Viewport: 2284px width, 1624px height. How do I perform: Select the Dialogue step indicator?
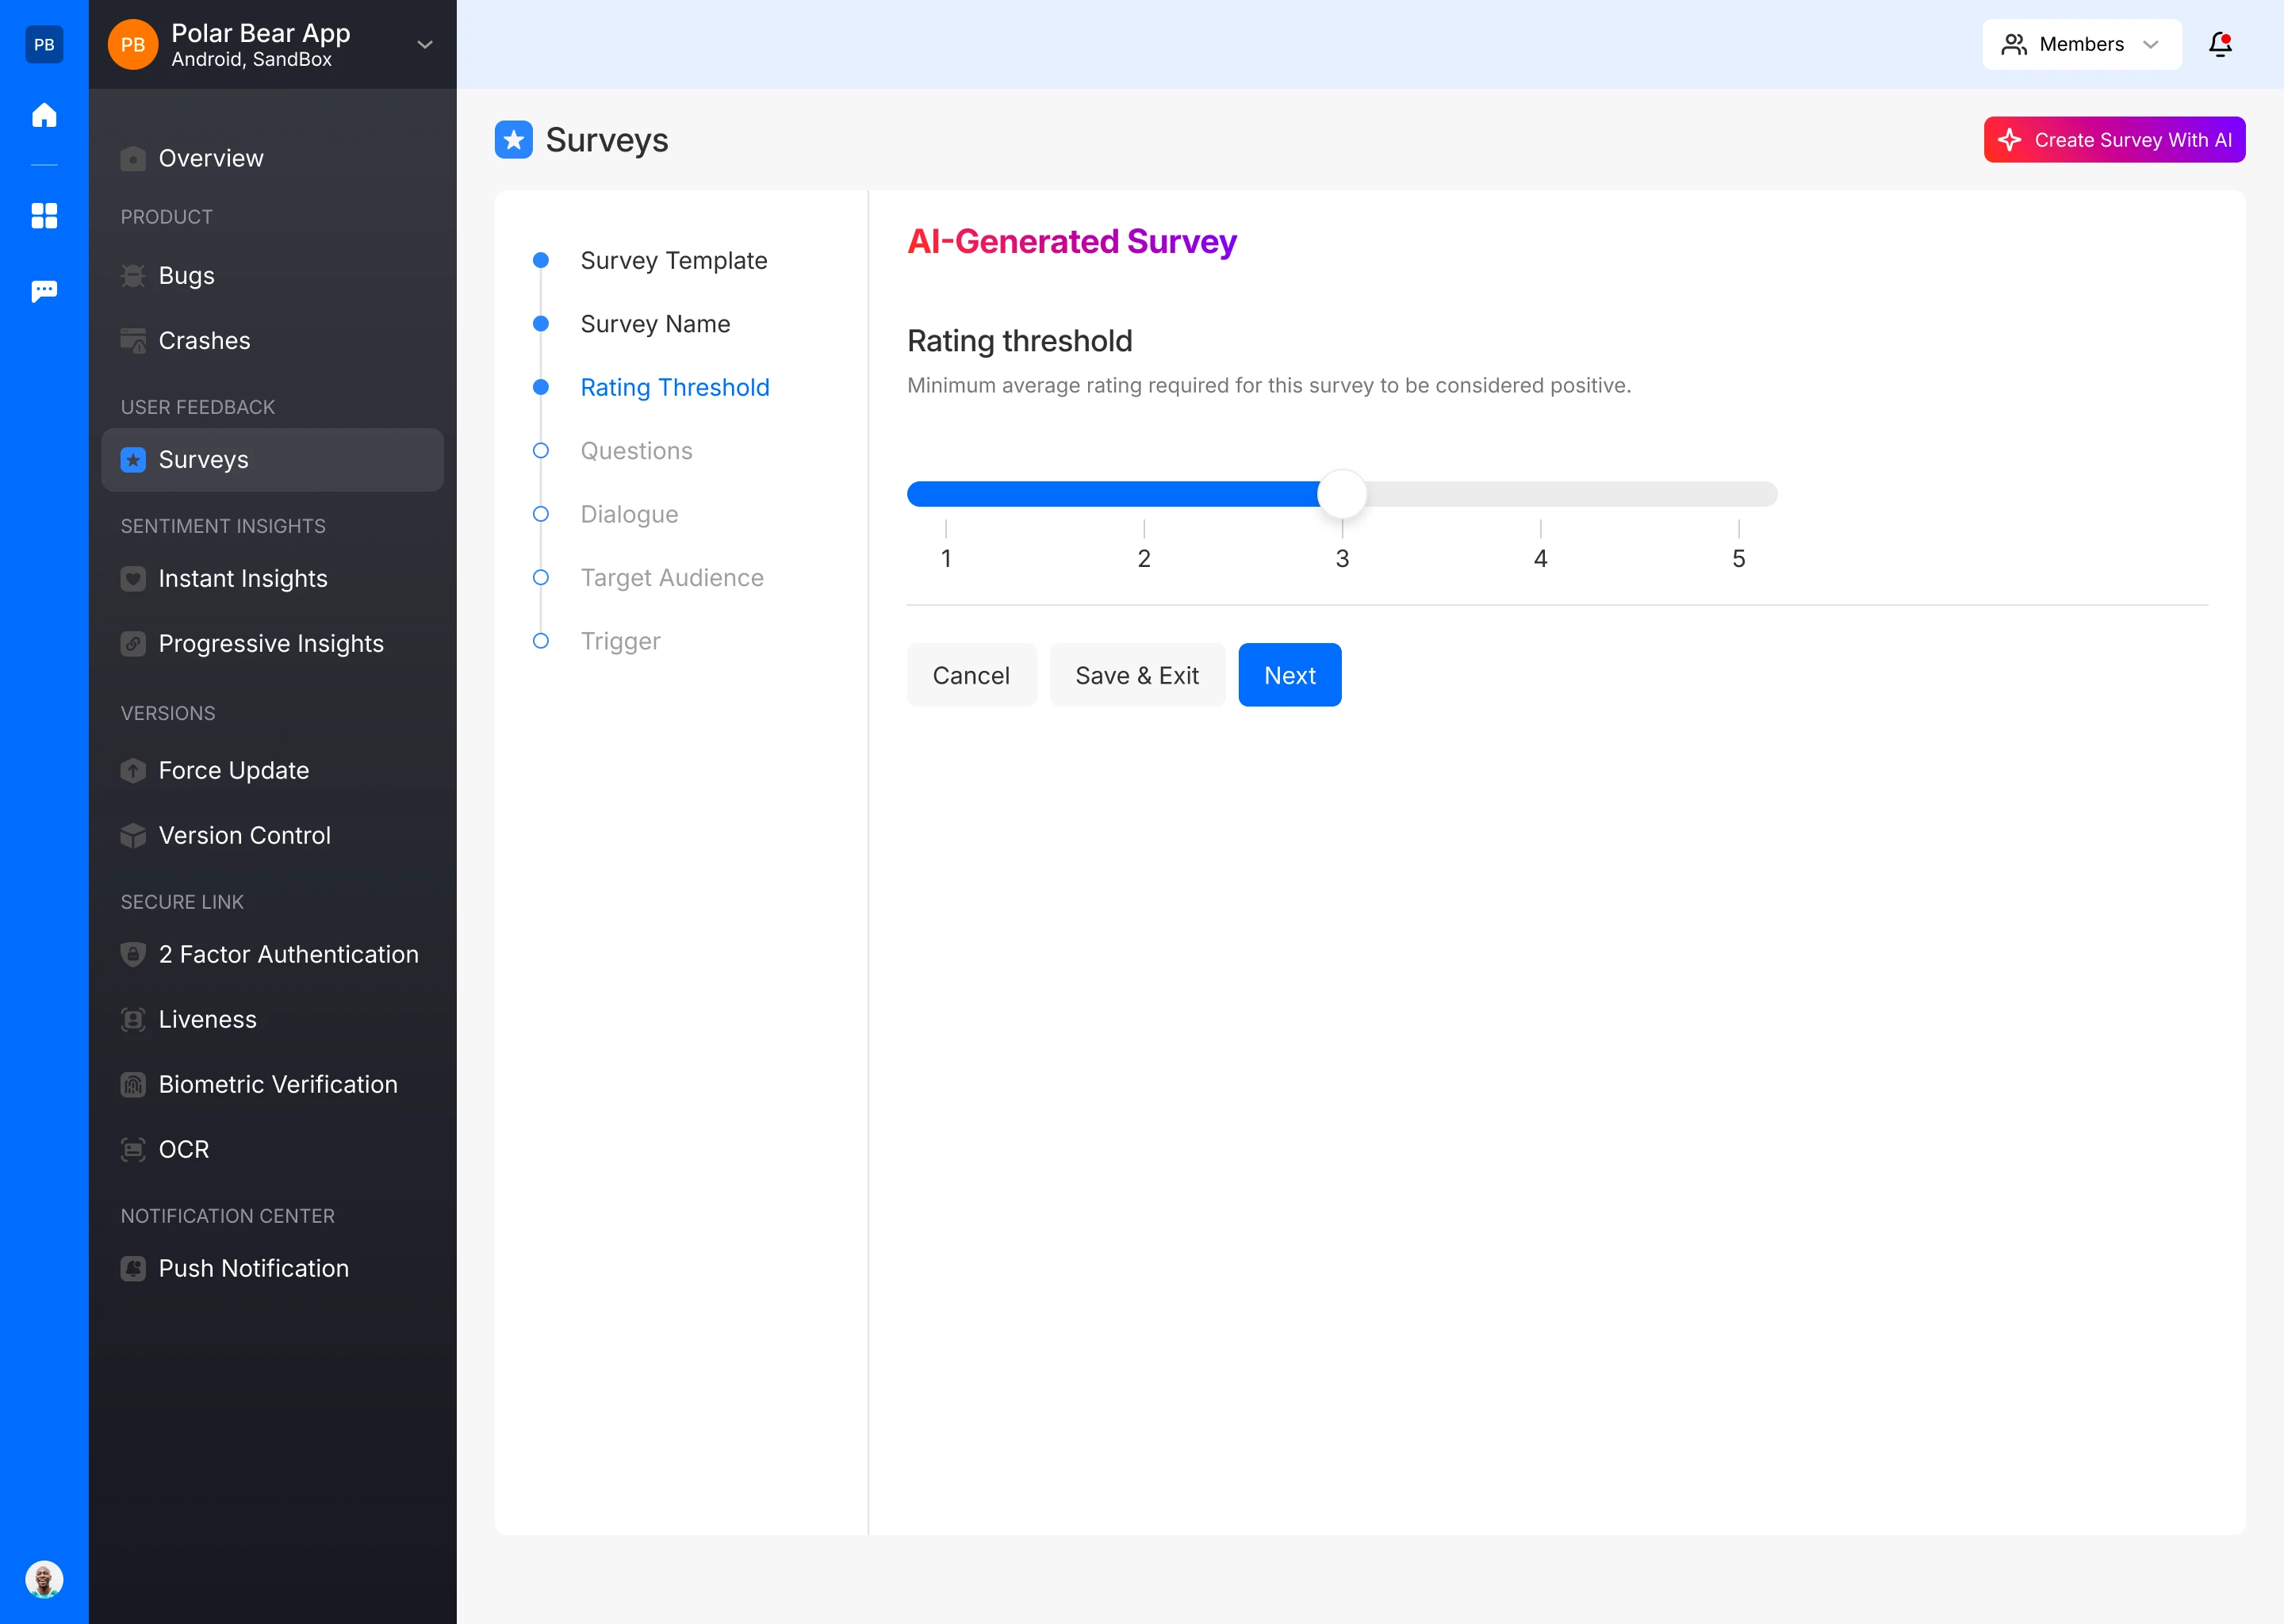click(541, 514)
